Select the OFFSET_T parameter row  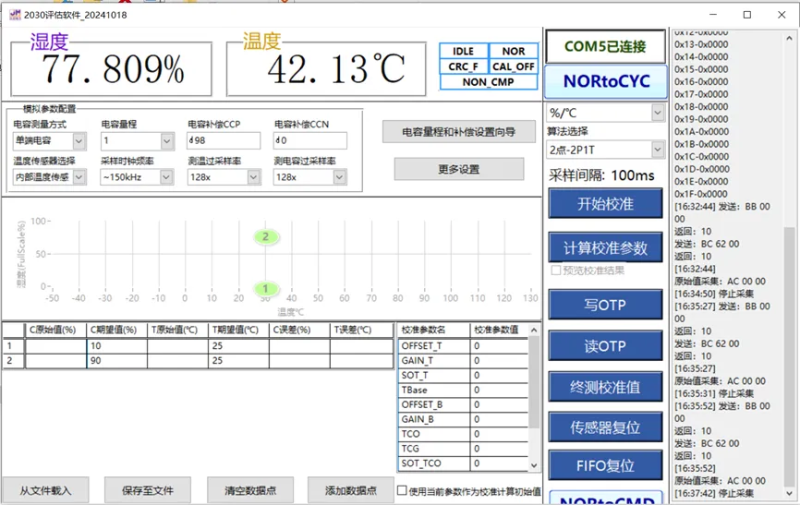463,346
